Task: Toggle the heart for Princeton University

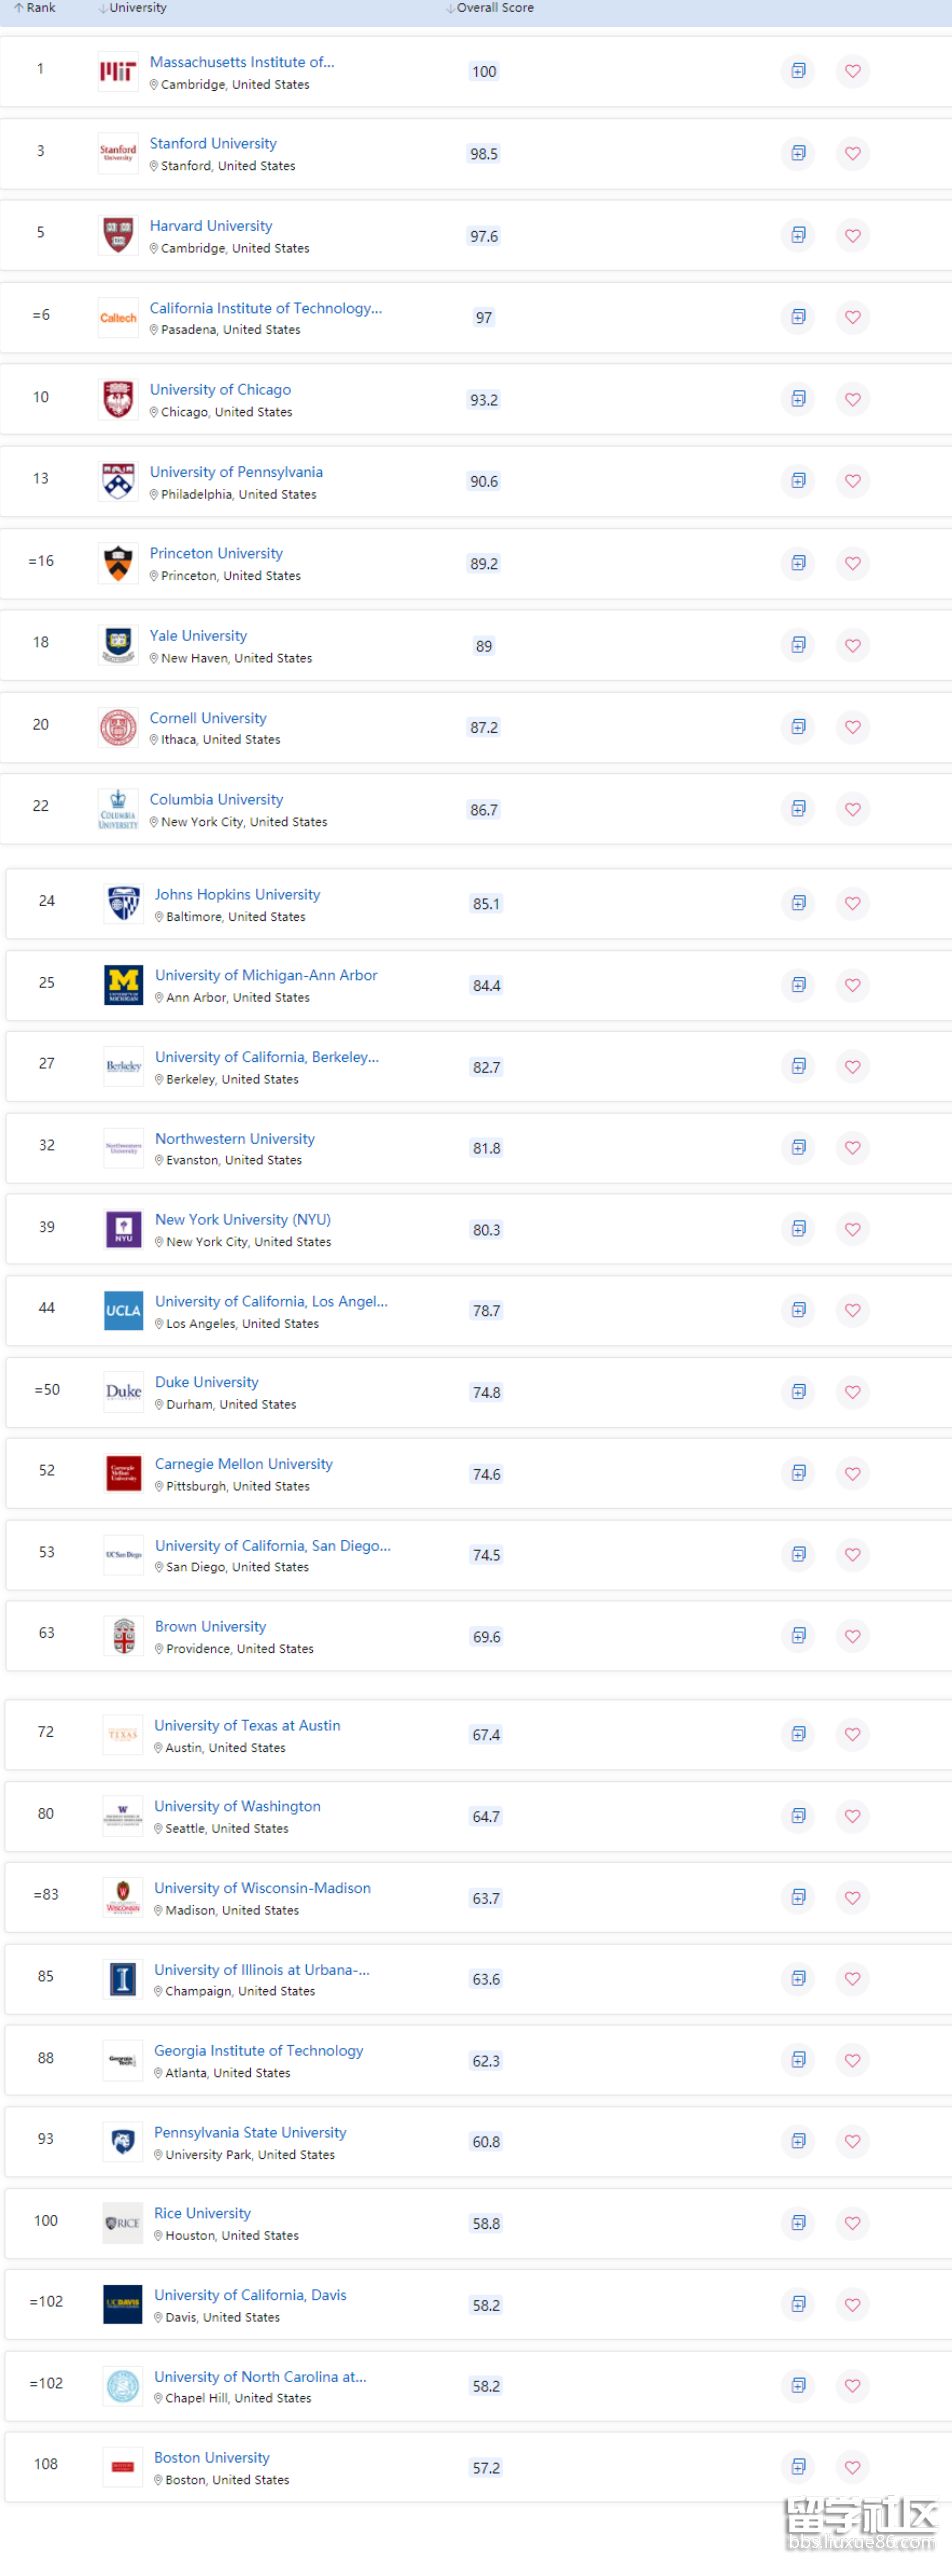Action: 853,564
